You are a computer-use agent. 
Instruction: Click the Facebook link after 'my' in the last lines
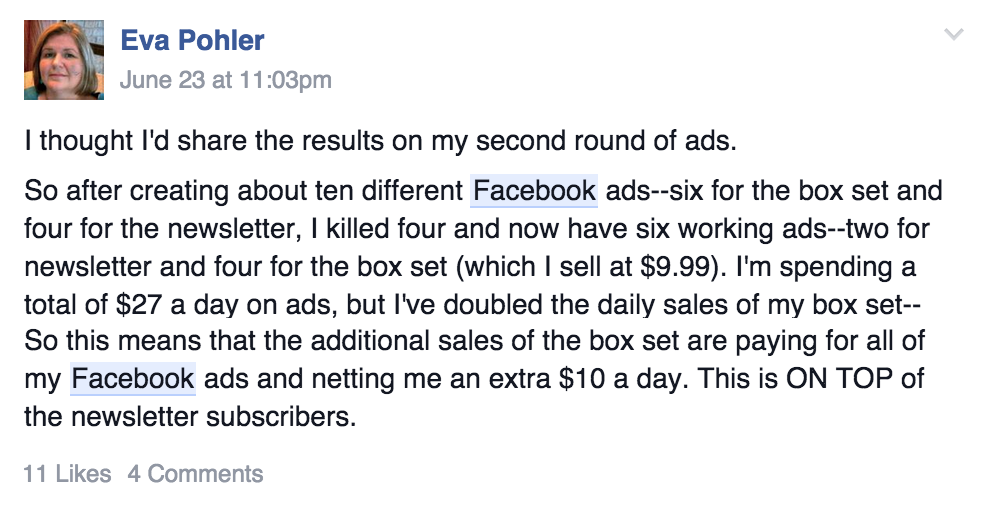coord(133,379)
